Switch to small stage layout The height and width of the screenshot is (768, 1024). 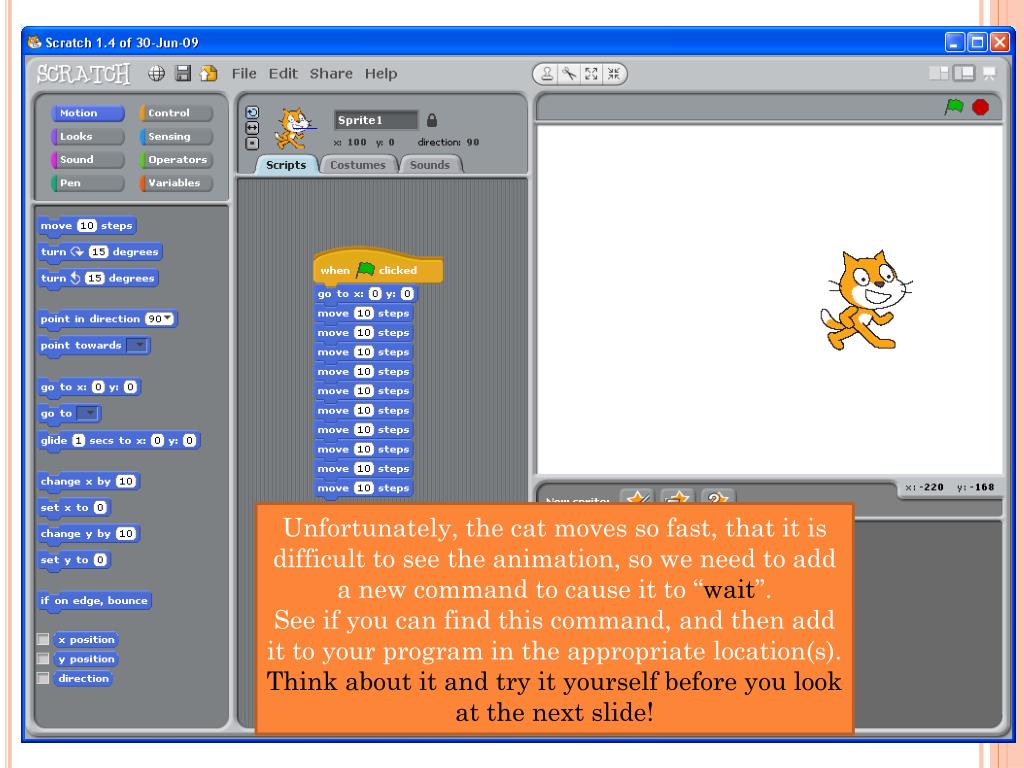pos(939,73)
